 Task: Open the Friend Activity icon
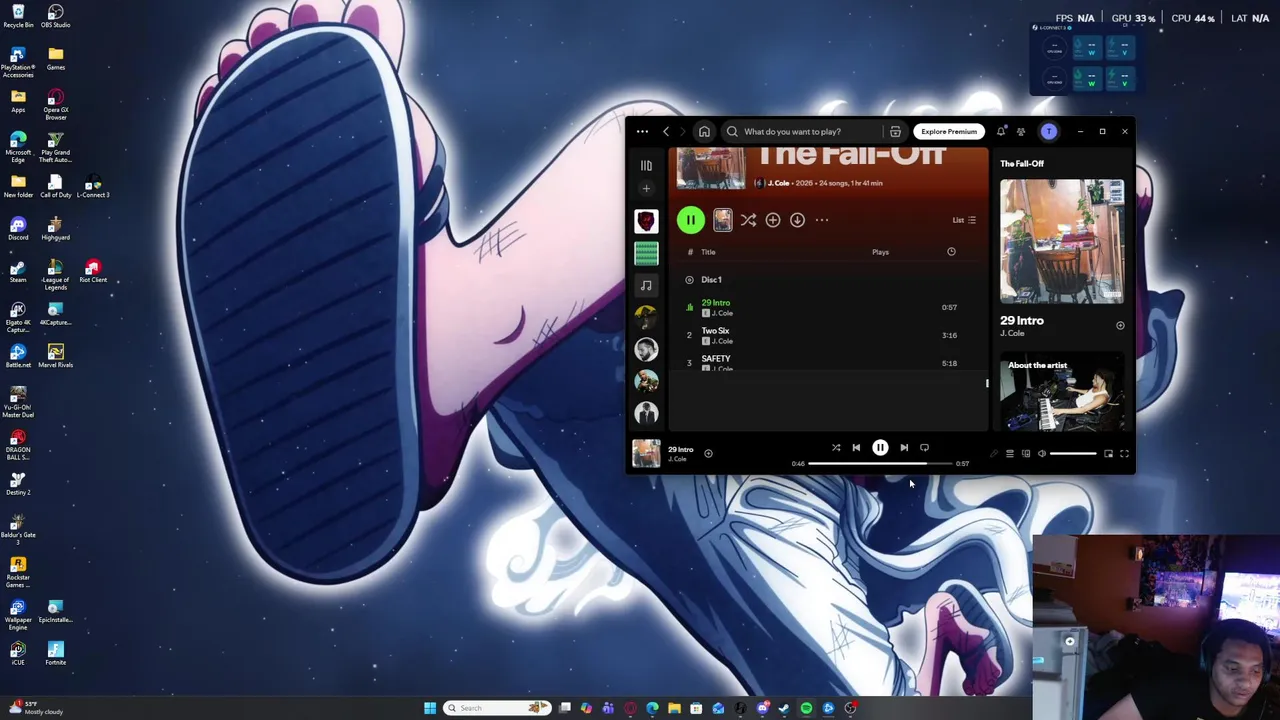(1021, 131)
